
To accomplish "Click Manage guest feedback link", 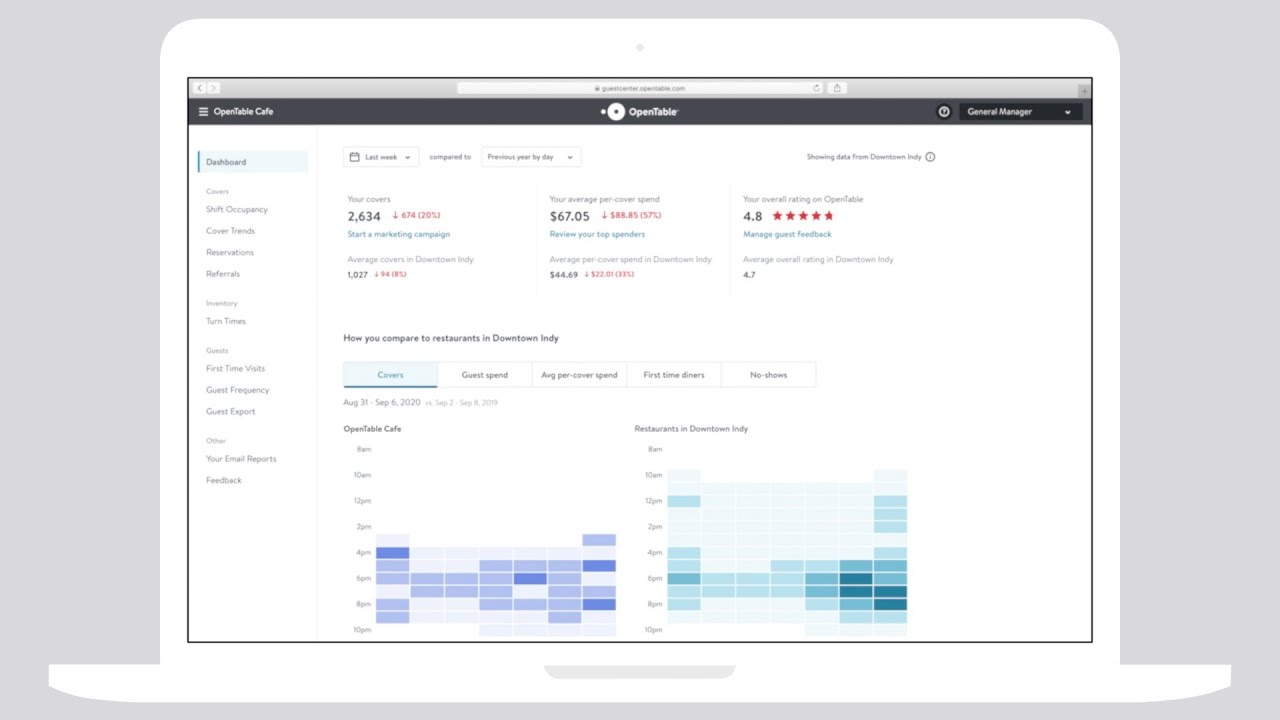I will 787,234.
